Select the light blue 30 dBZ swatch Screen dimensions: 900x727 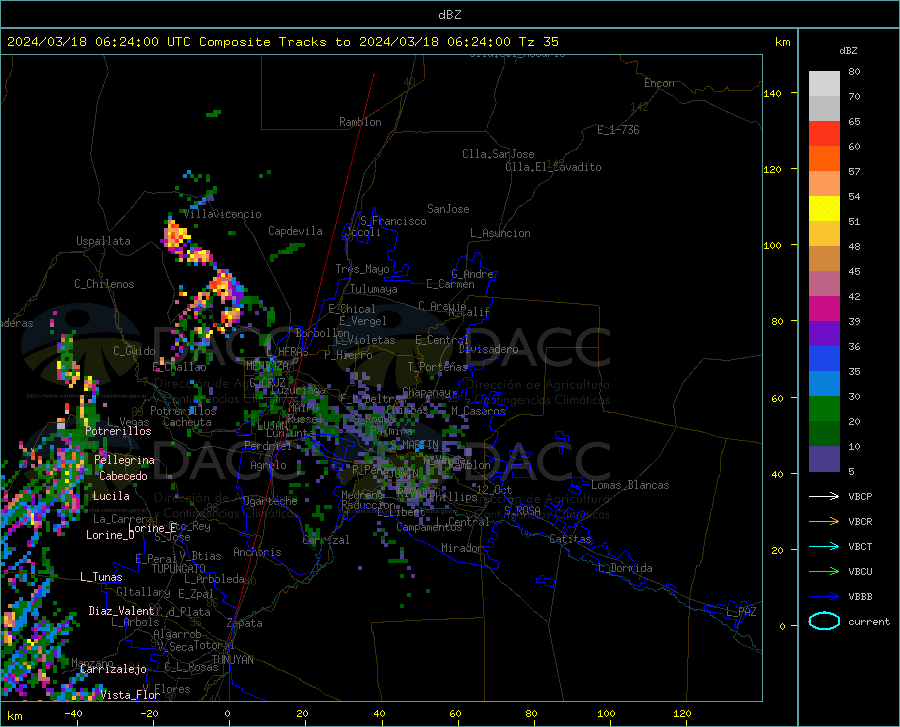[x=824, y=384]
